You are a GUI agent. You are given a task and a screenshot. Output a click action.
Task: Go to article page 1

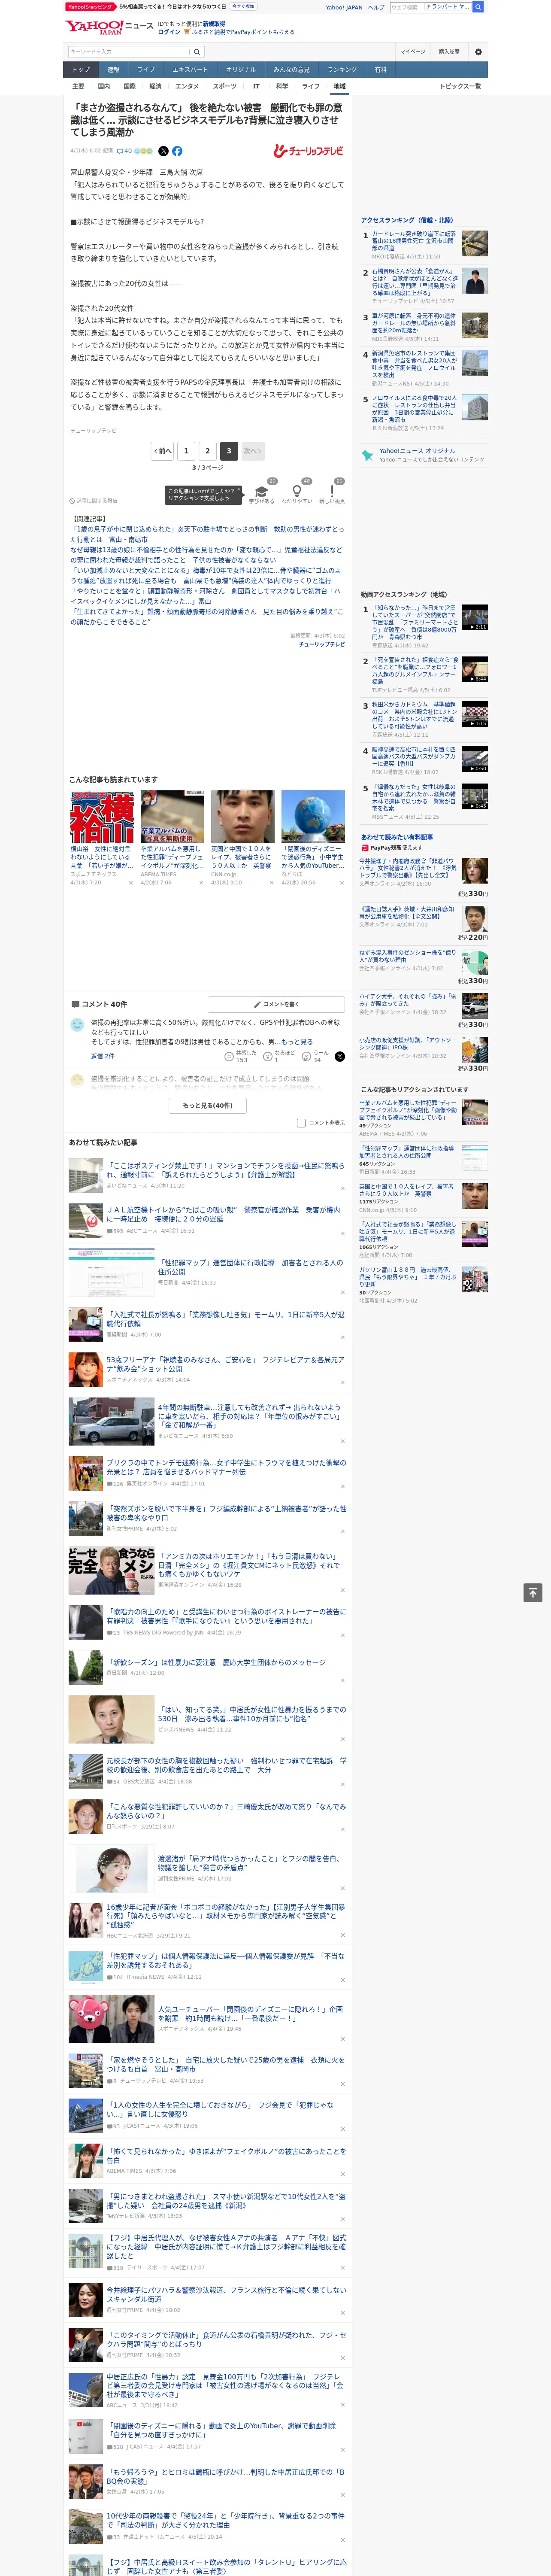click(186, 451)
